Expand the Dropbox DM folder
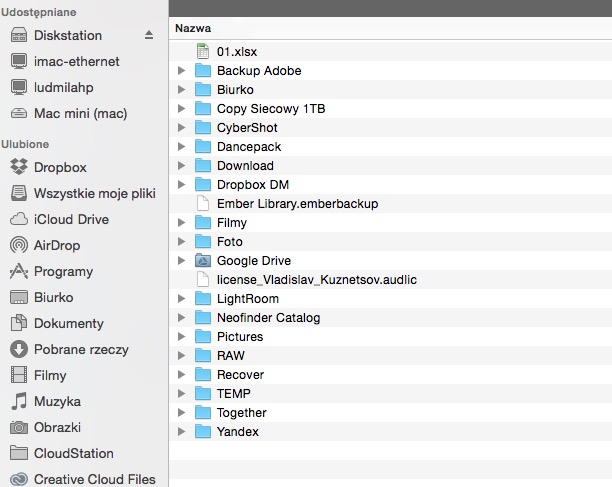 pyautogui.click(x=181, y=185)
